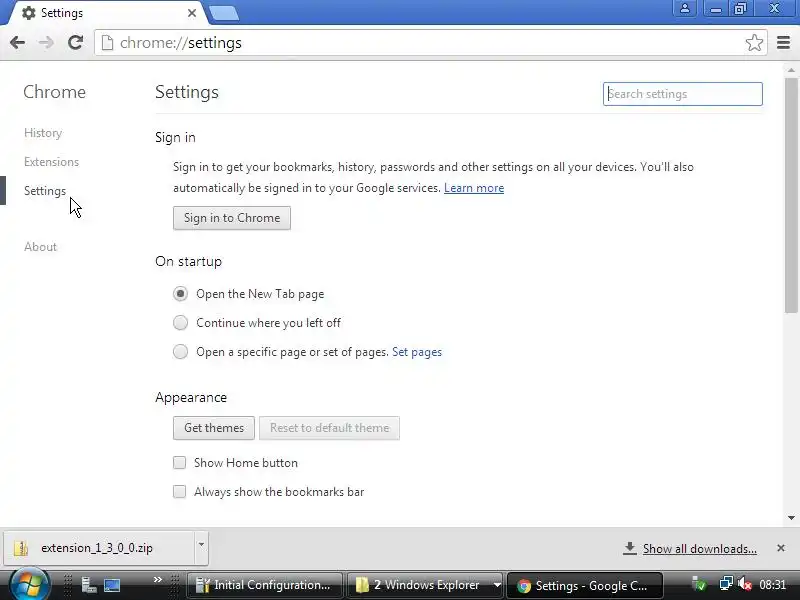Click the Settings gear icon on the tab
This screenshot has height=600, width=800.
[x=29, y=13]
